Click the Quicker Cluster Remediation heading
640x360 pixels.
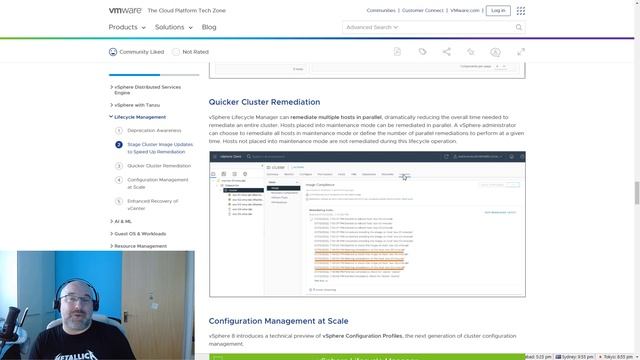coord(264,102)
